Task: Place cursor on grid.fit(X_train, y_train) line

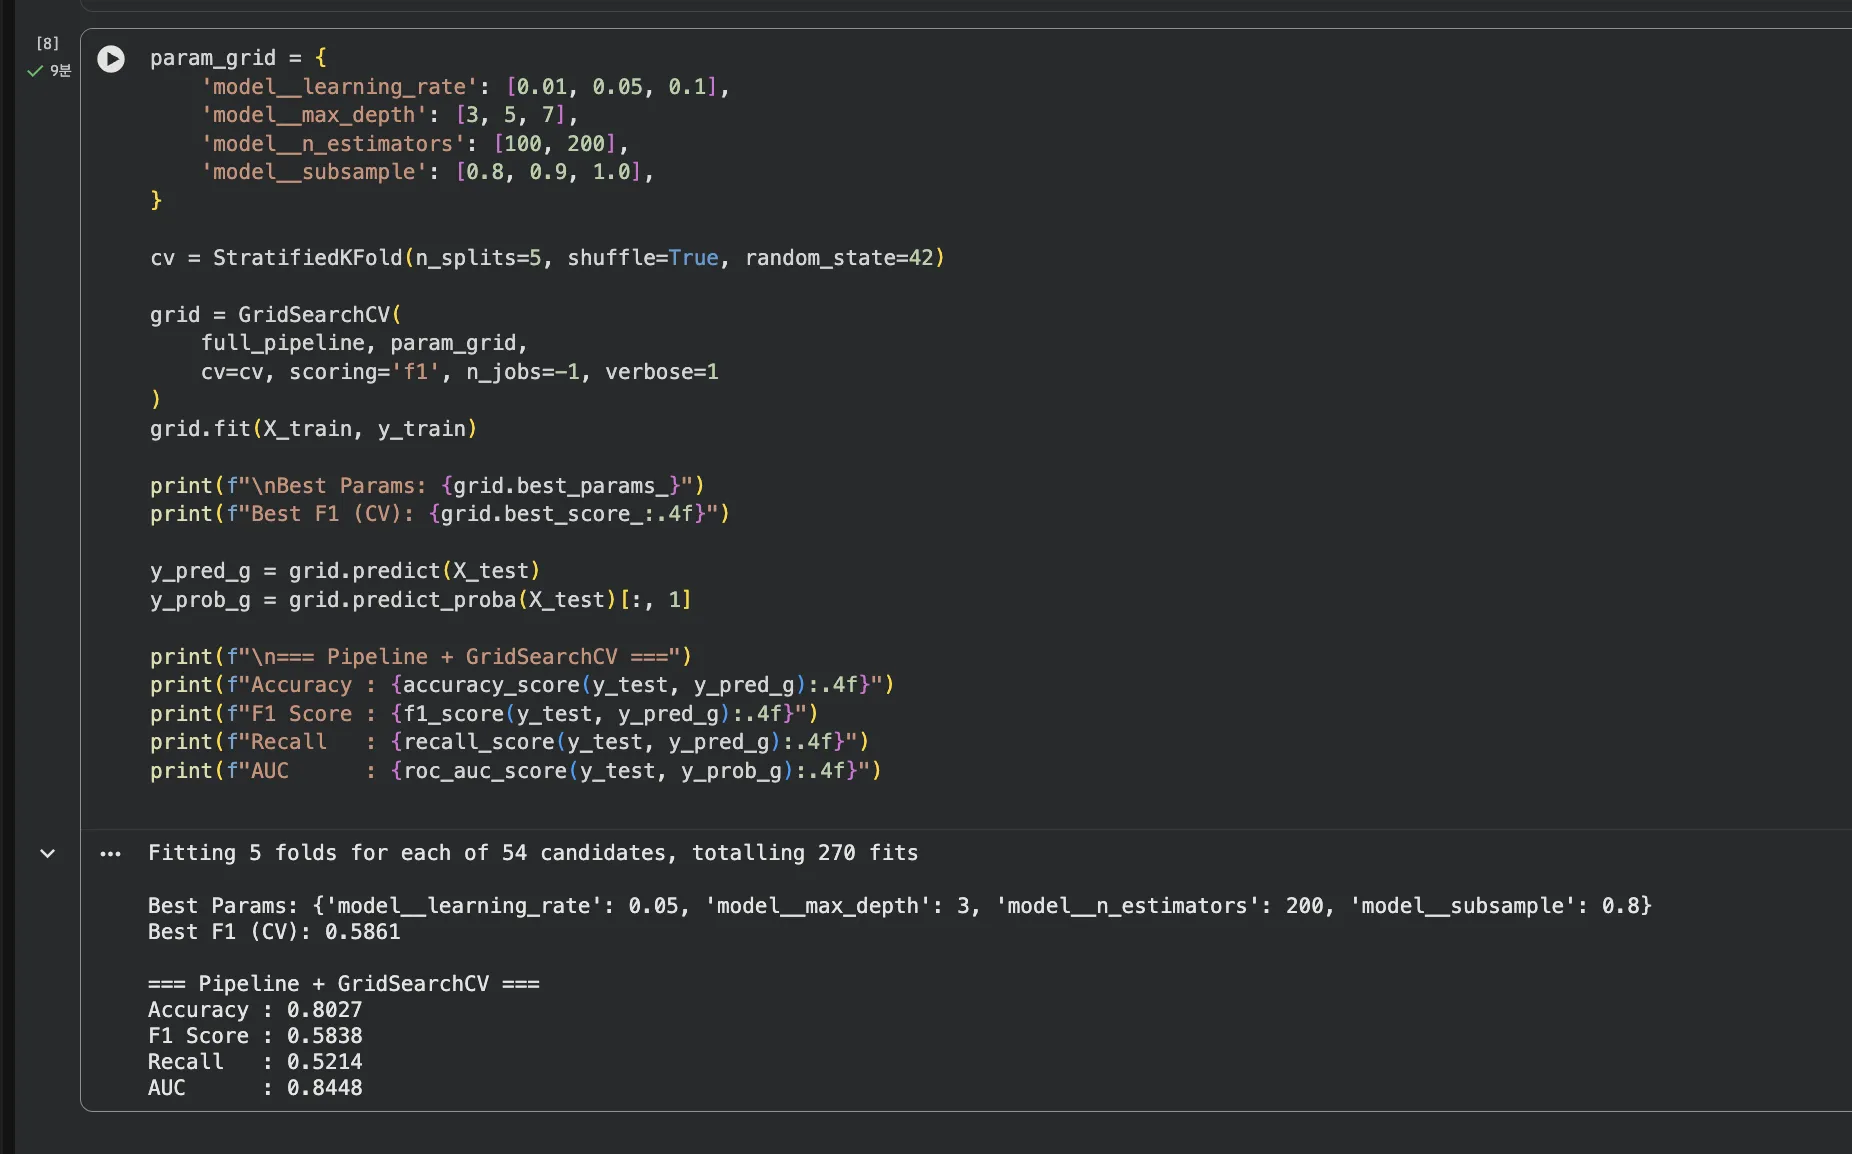Action: (x=313, y=429)
